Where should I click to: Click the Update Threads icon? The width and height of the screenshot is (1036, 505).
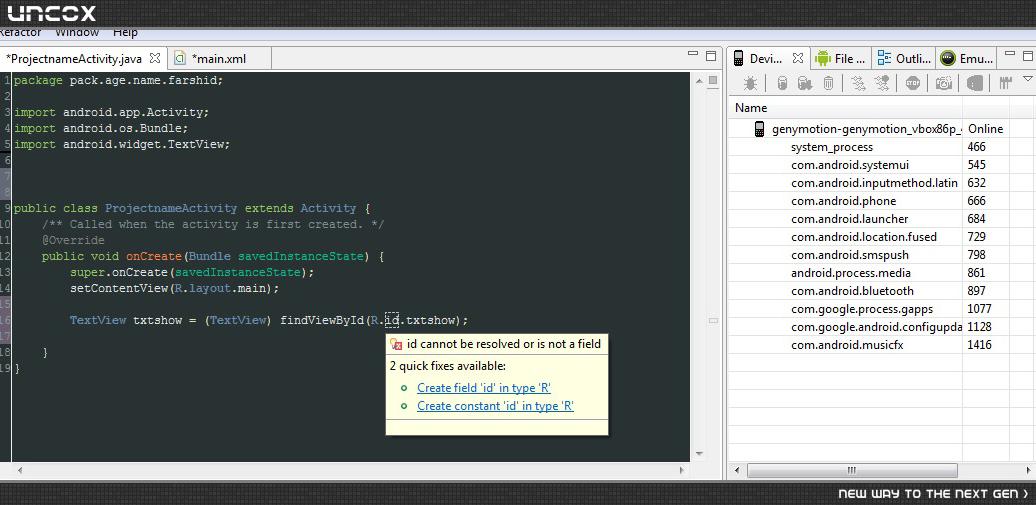(858, 83)
